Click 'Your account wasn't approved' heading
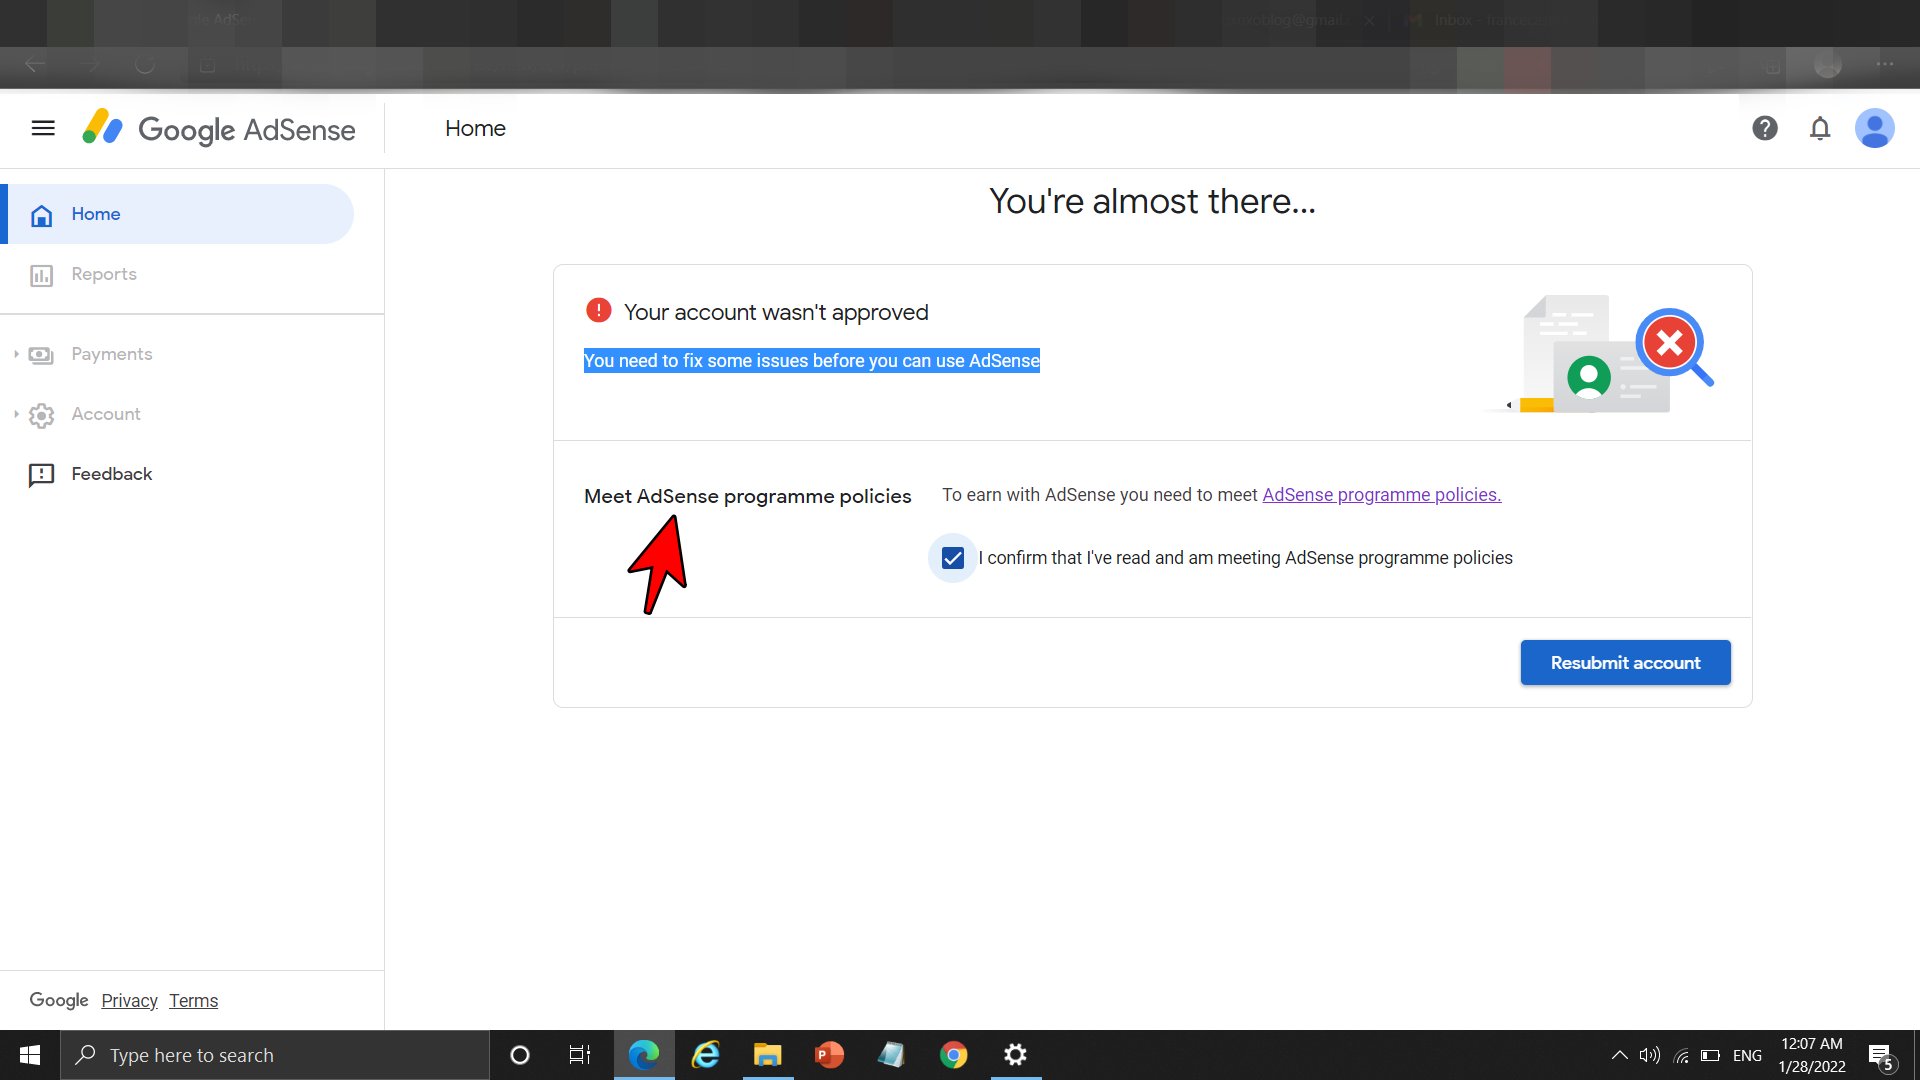The width and height of the screenshot is (1920, 1080). coord(776,312)
